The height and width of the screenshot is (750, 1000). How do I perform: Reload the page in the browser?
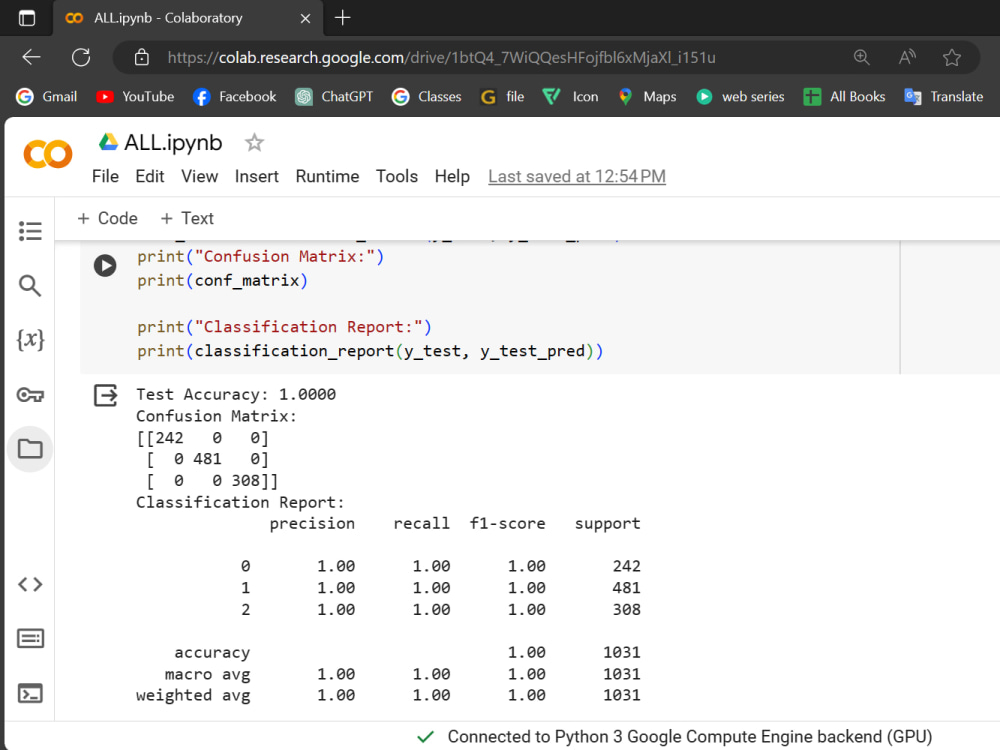click(81, 57)
